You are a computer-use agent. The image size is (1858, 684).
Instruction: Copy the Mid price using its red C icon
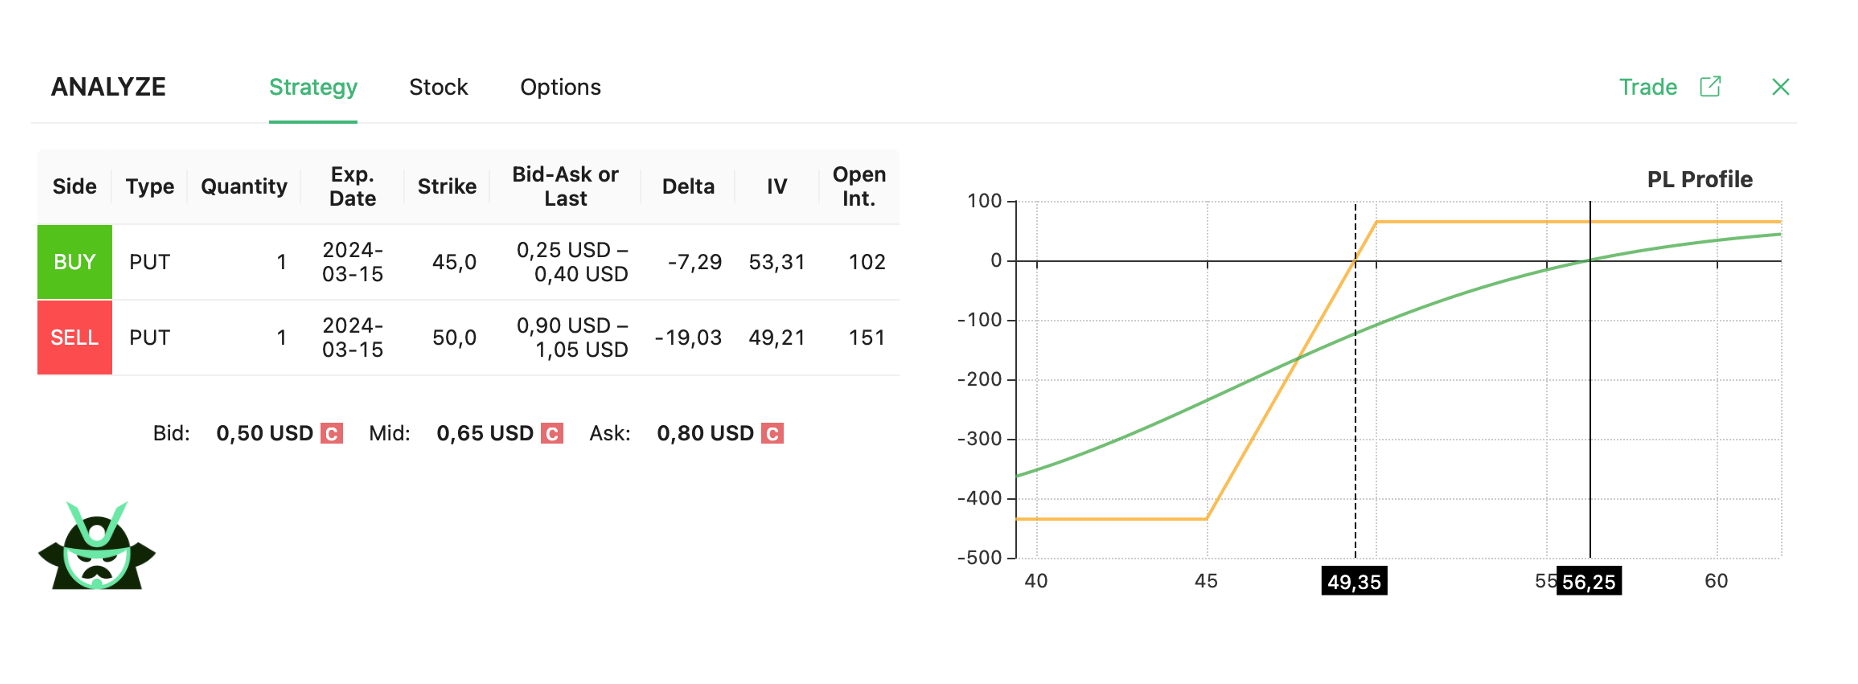pos(550,433)
